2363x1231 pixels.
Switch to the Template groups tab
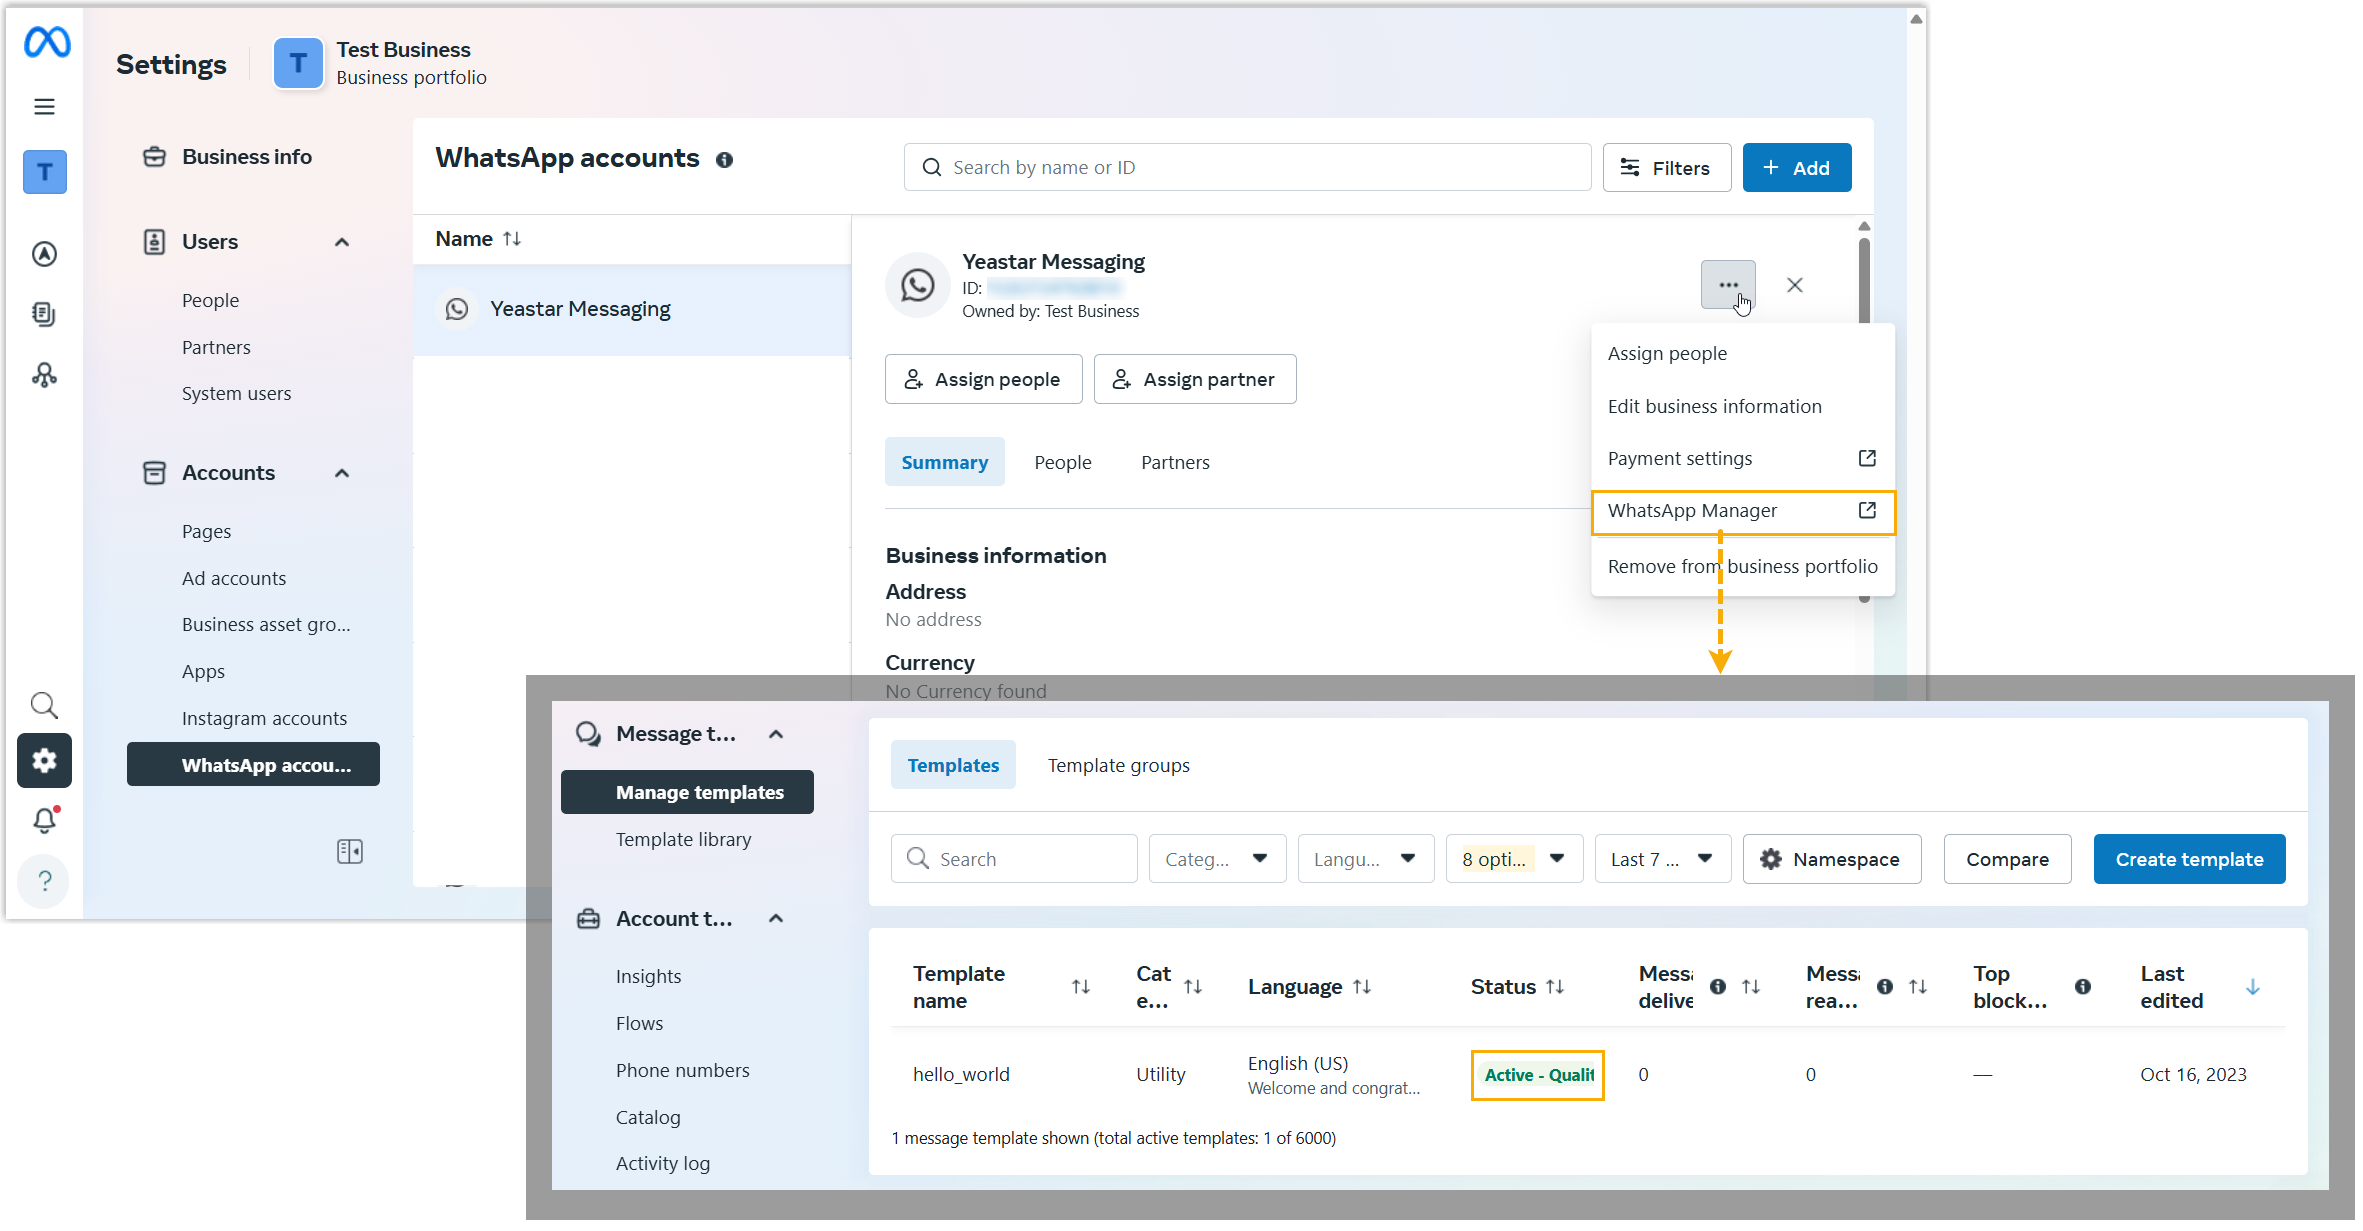(1118, 765)
